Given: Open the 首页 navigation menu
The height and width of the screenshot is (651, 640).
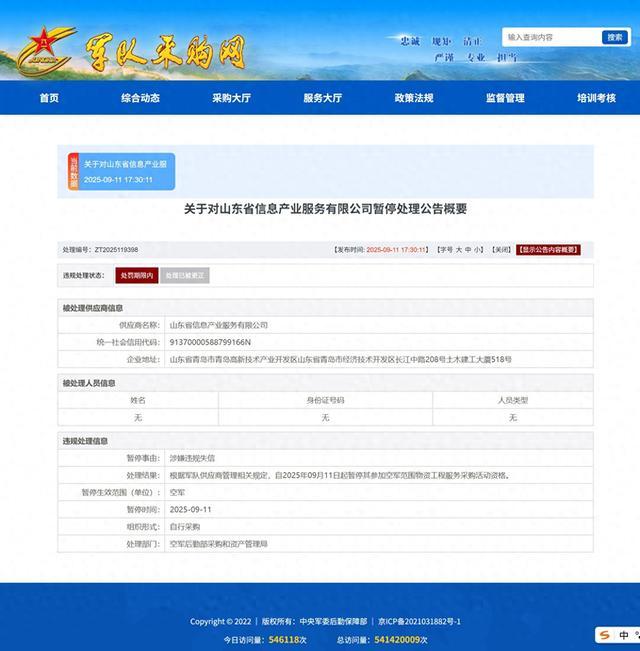Looking at the screenshot, I should tap(49, 98).
